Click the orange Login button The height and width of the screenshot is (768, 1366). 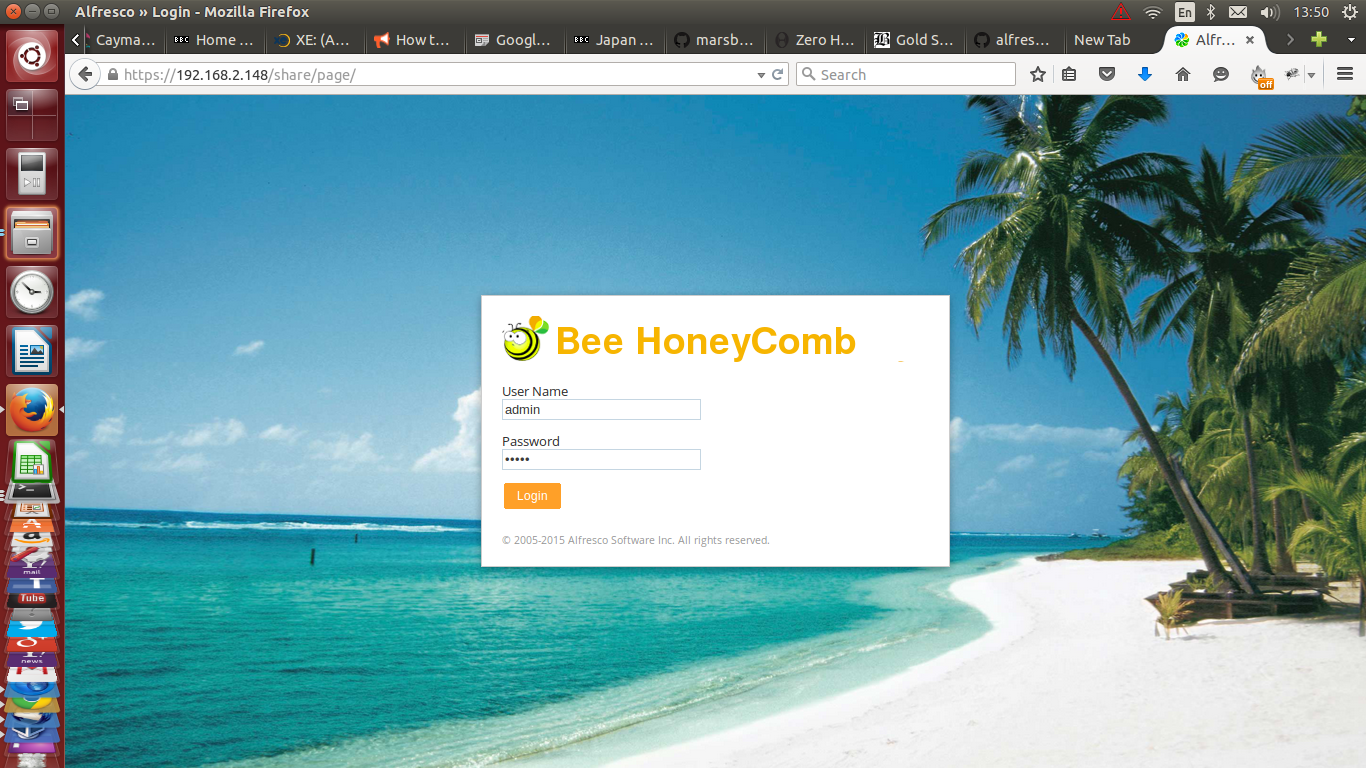click(532, 496)
